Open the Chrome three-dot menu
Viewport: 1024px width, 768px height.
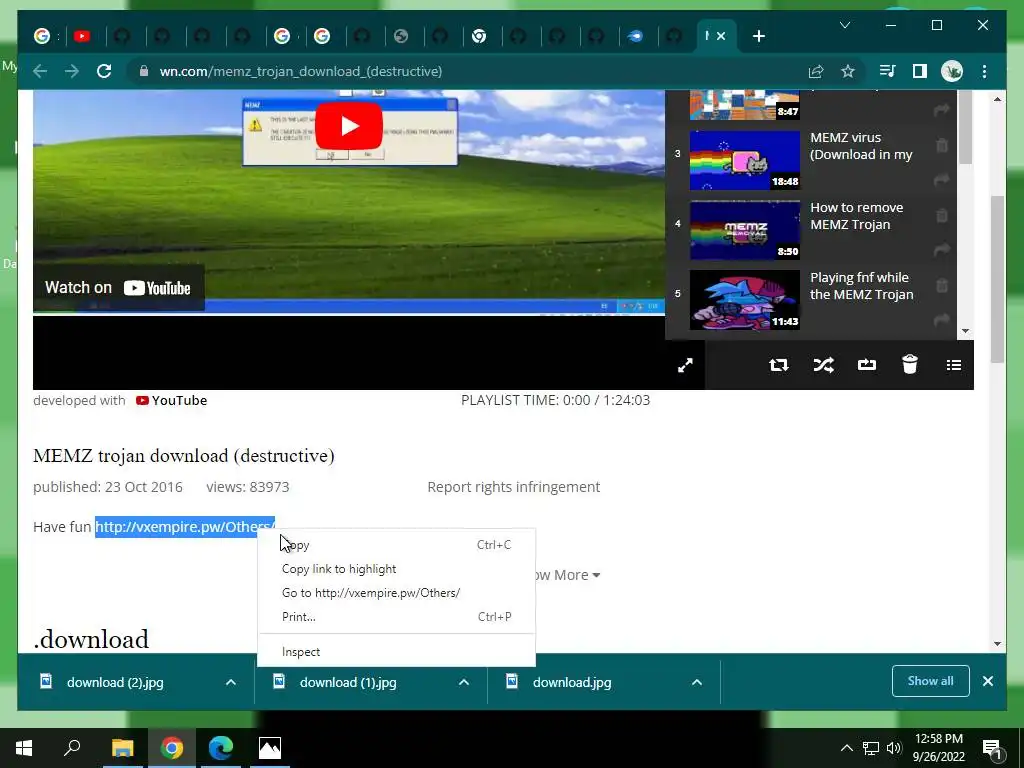point(984,71)
